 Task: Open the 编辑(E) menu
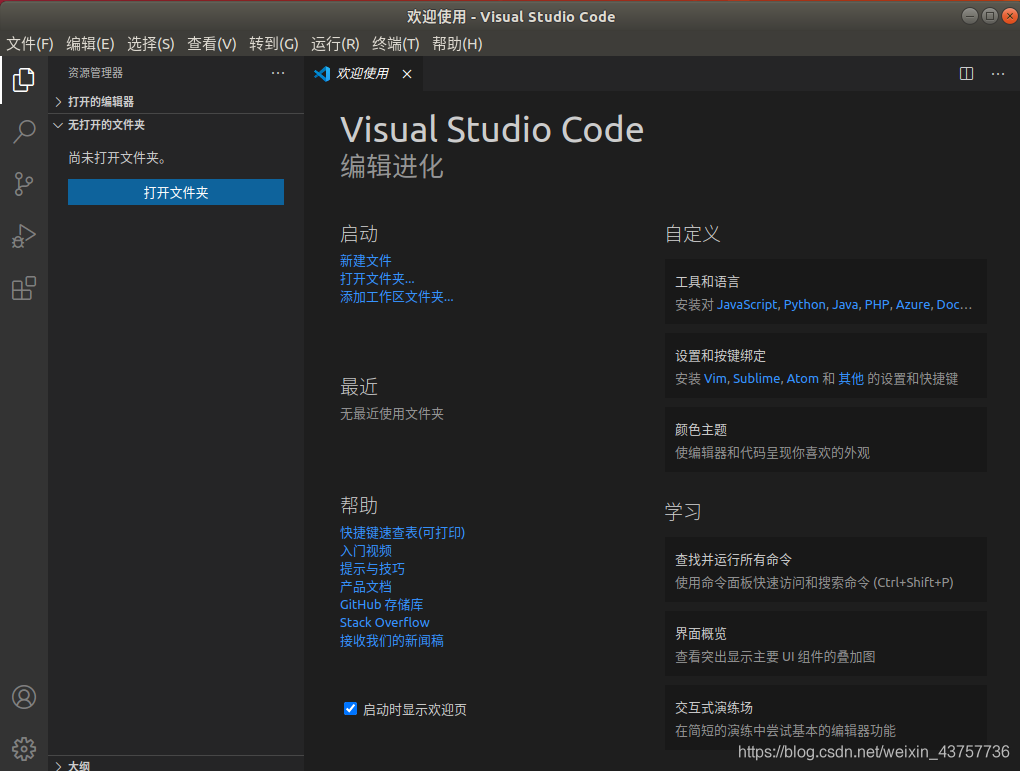[x=90, y=44]
